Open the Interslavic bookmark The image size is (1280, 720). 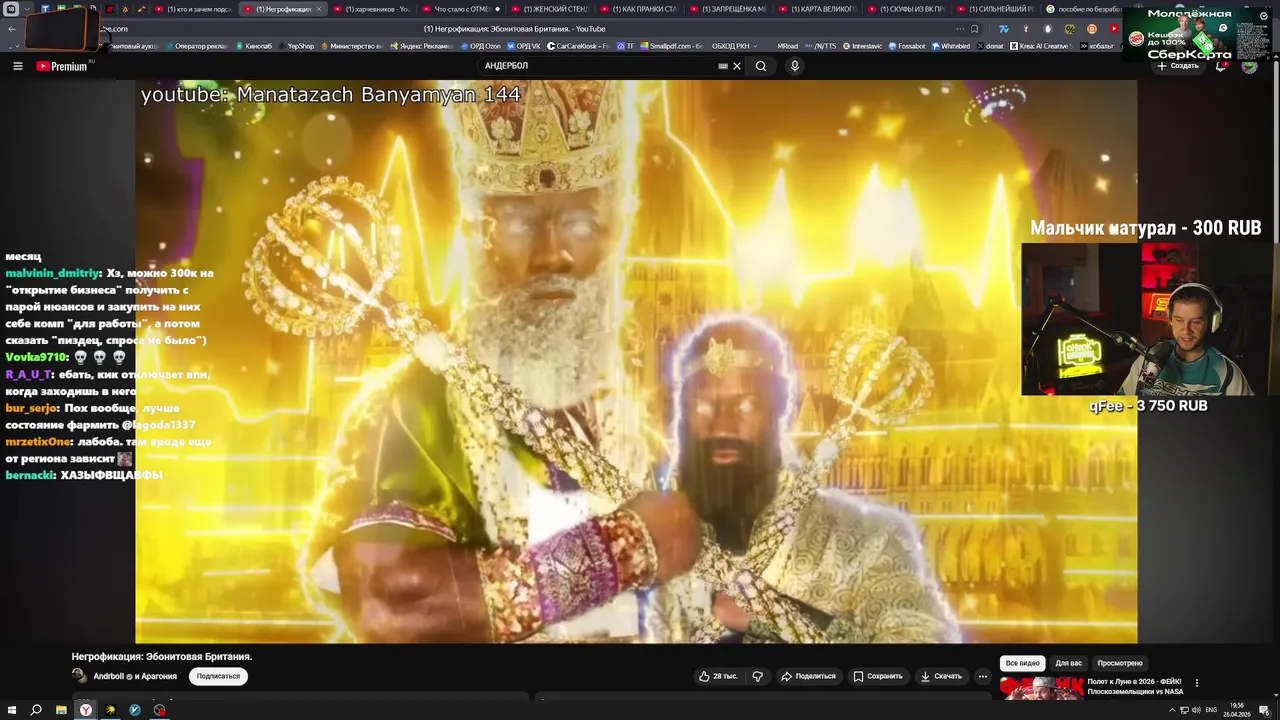tap(863, 46)
